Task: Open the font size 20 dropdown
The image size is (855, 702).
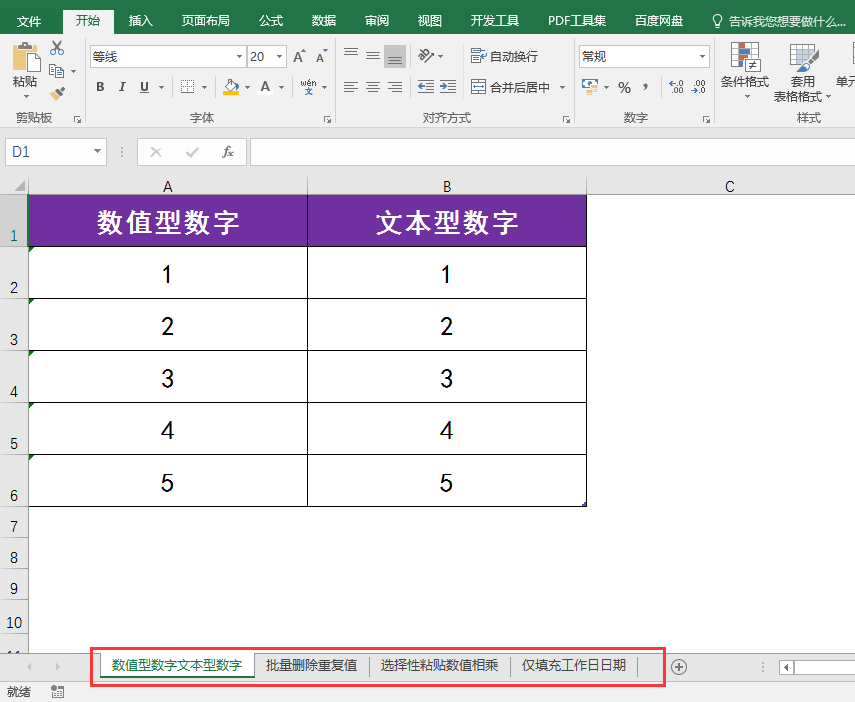Action: [x=280, y=57]
